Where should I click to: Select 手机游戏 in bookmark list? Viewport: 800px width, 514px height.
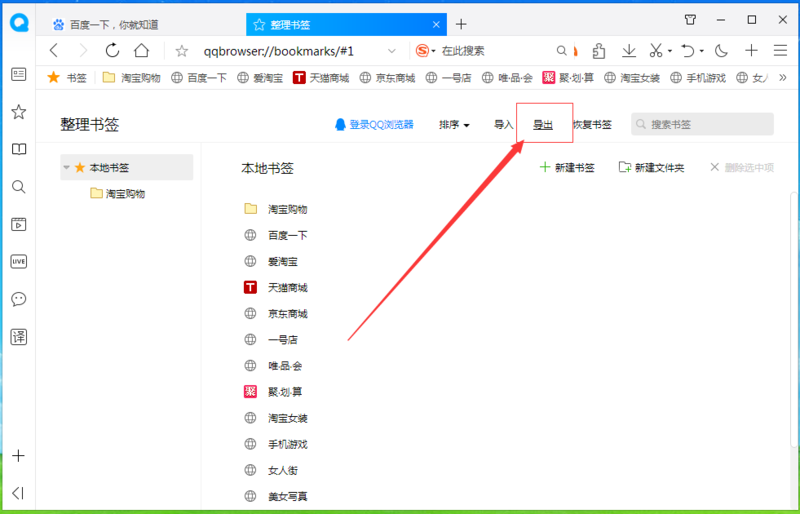276,444
